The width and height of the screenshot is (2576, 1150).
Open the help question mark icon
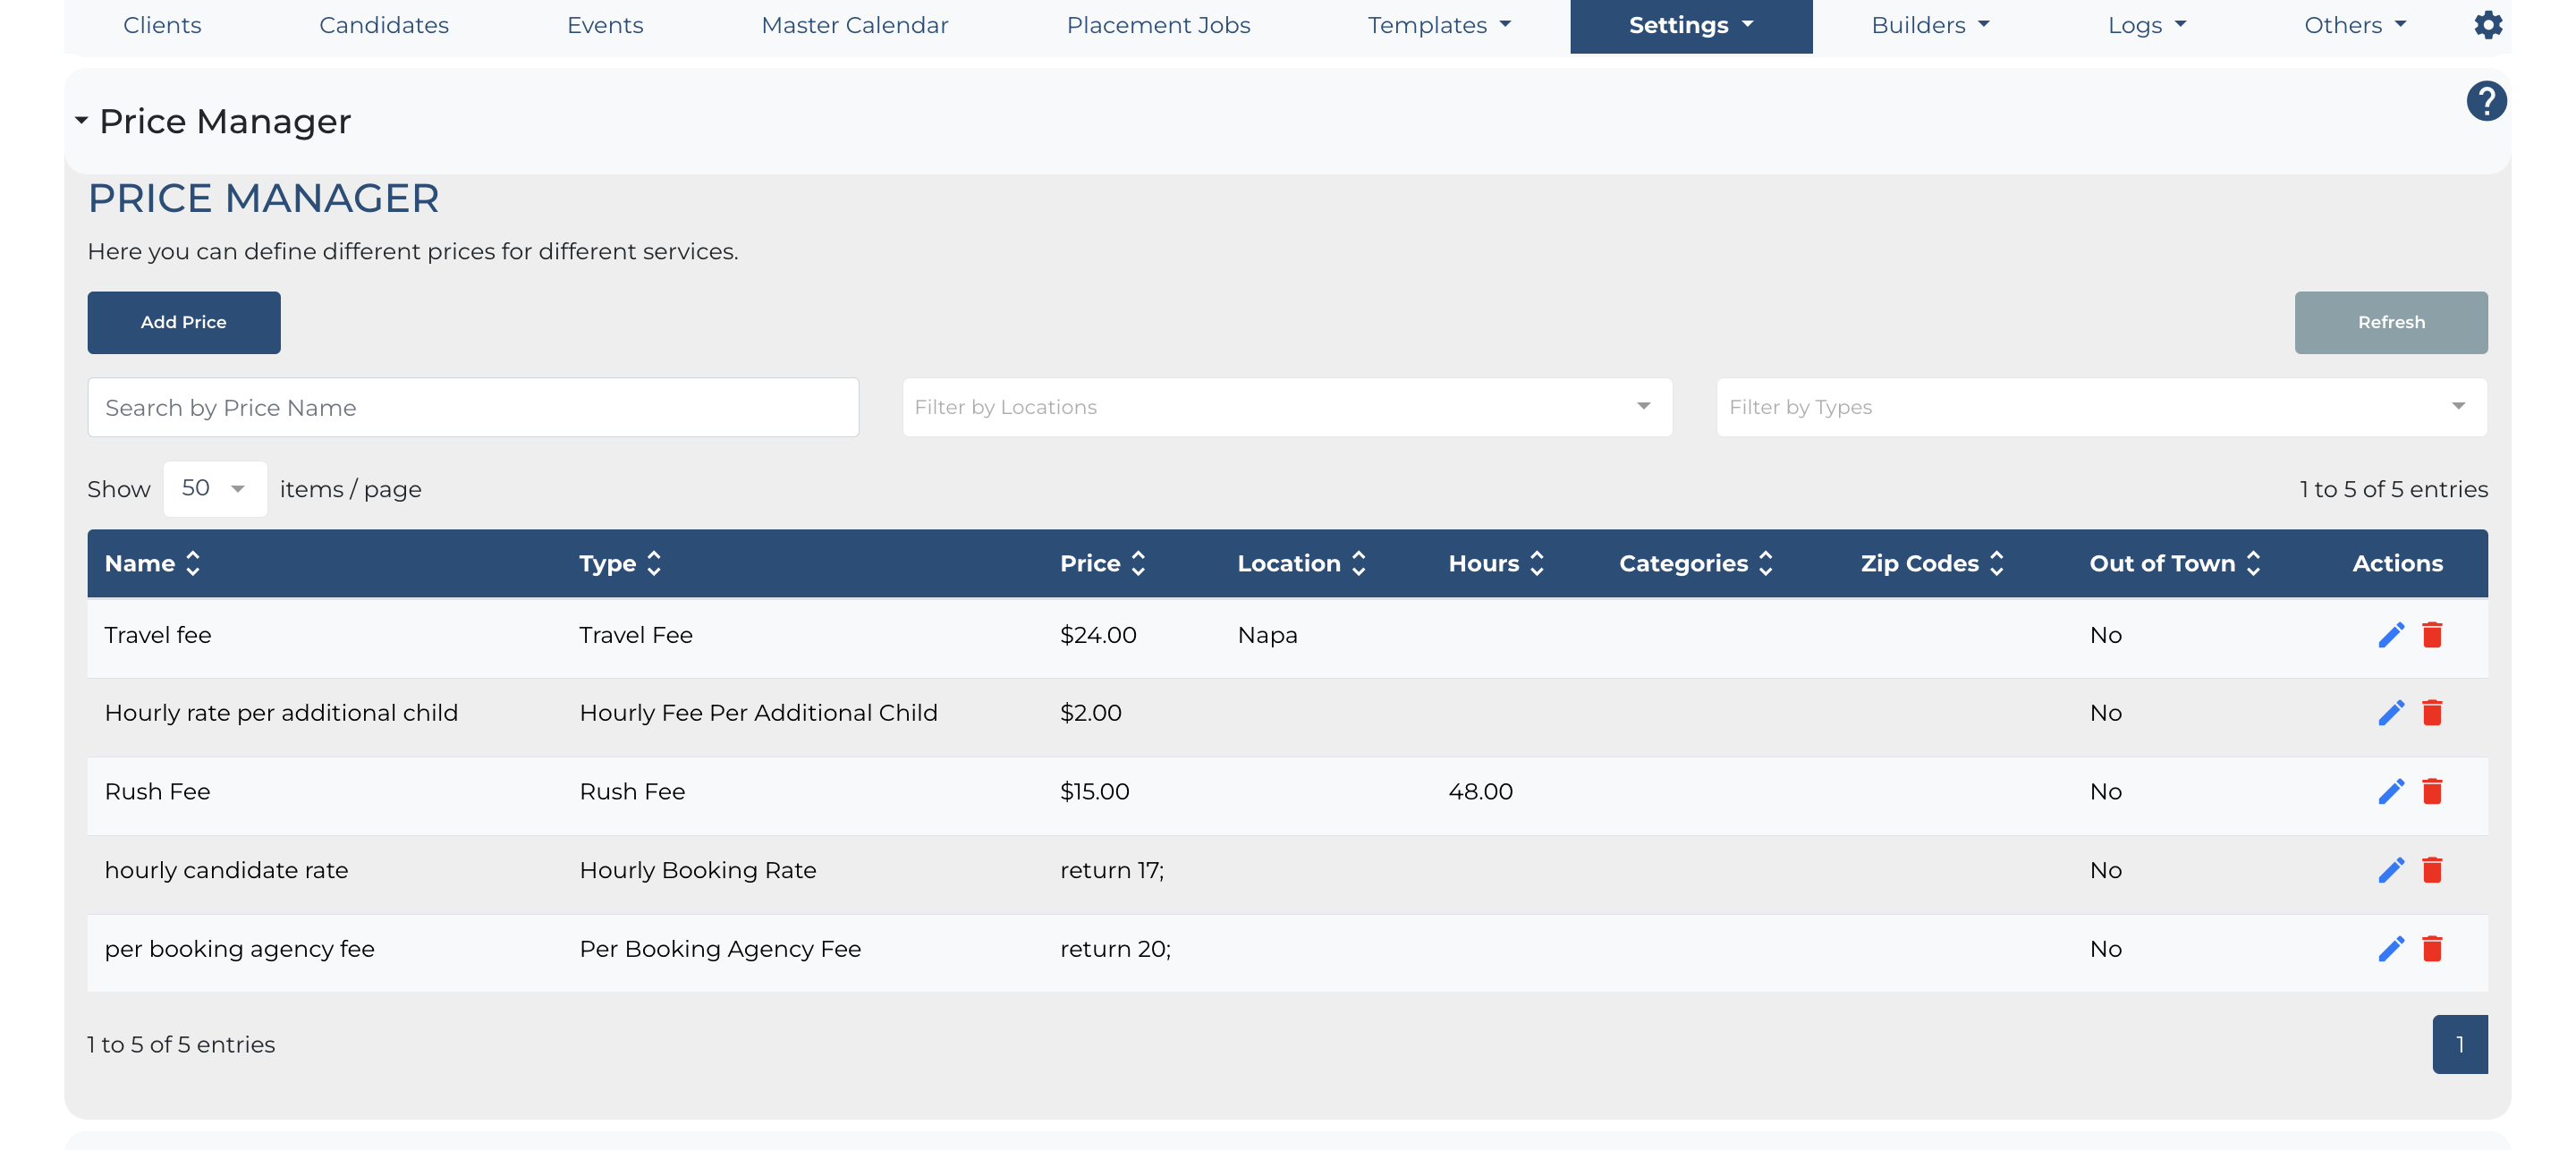pos(2486,101)
